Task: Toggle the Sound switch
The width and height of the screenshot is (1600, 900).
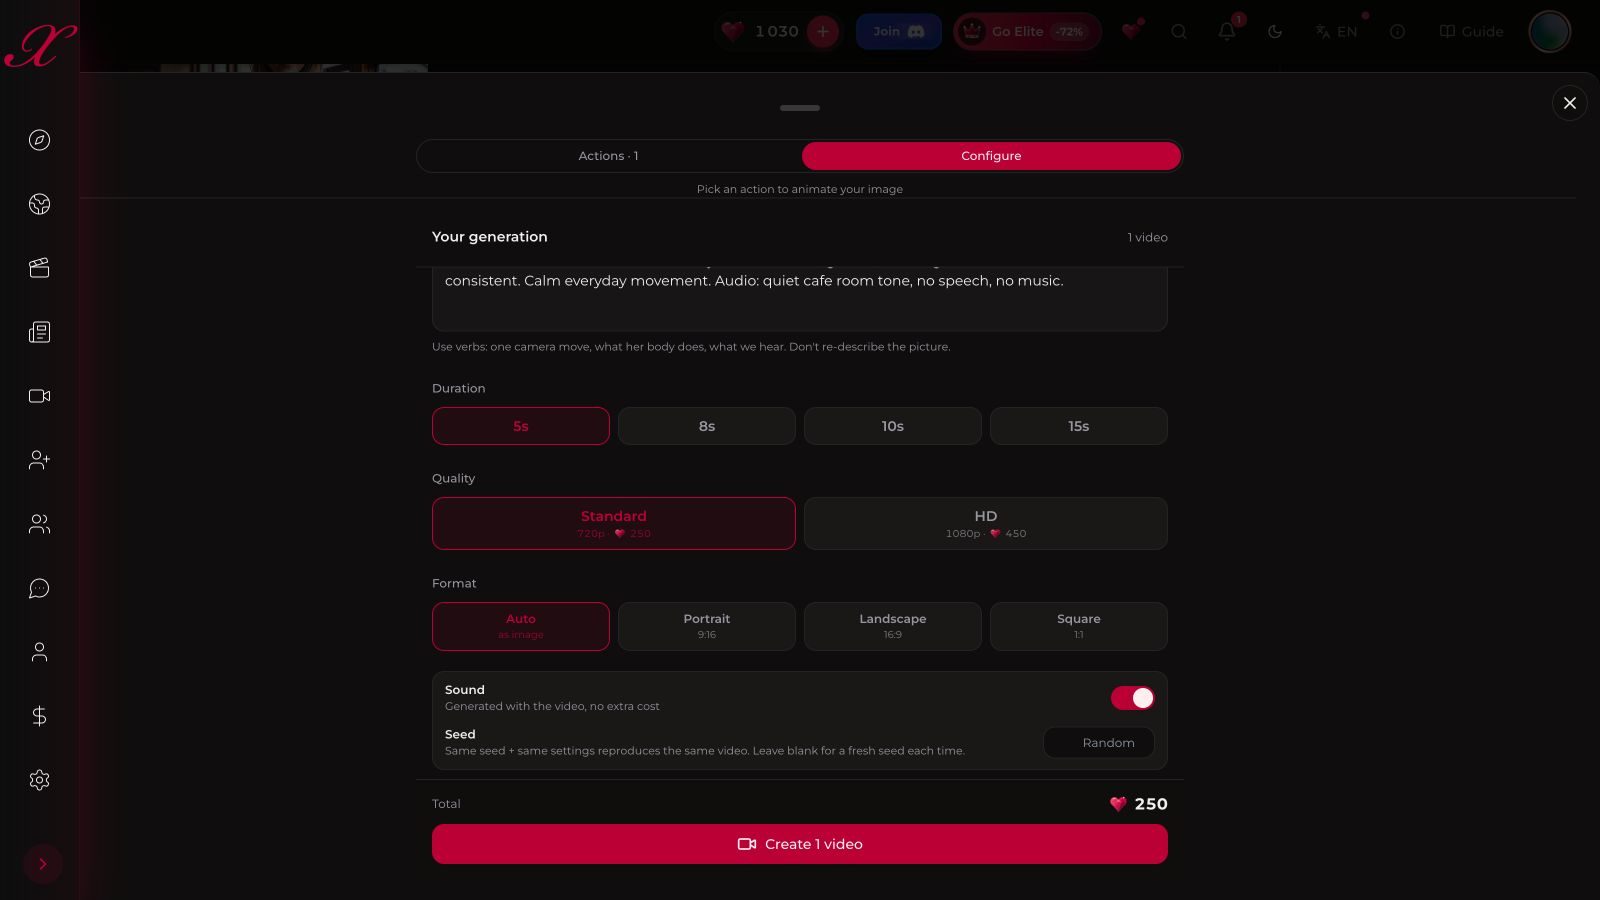Action: click(x=1133, y=698)
